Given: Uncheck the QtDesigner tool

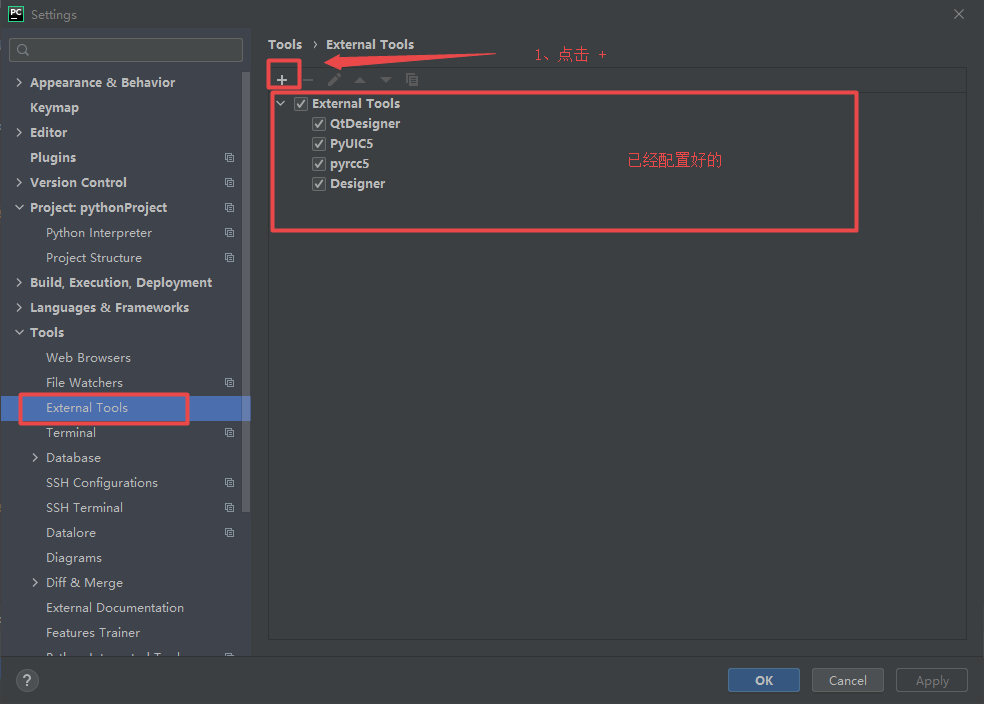Looking at the screenshot, I should 318,123.
